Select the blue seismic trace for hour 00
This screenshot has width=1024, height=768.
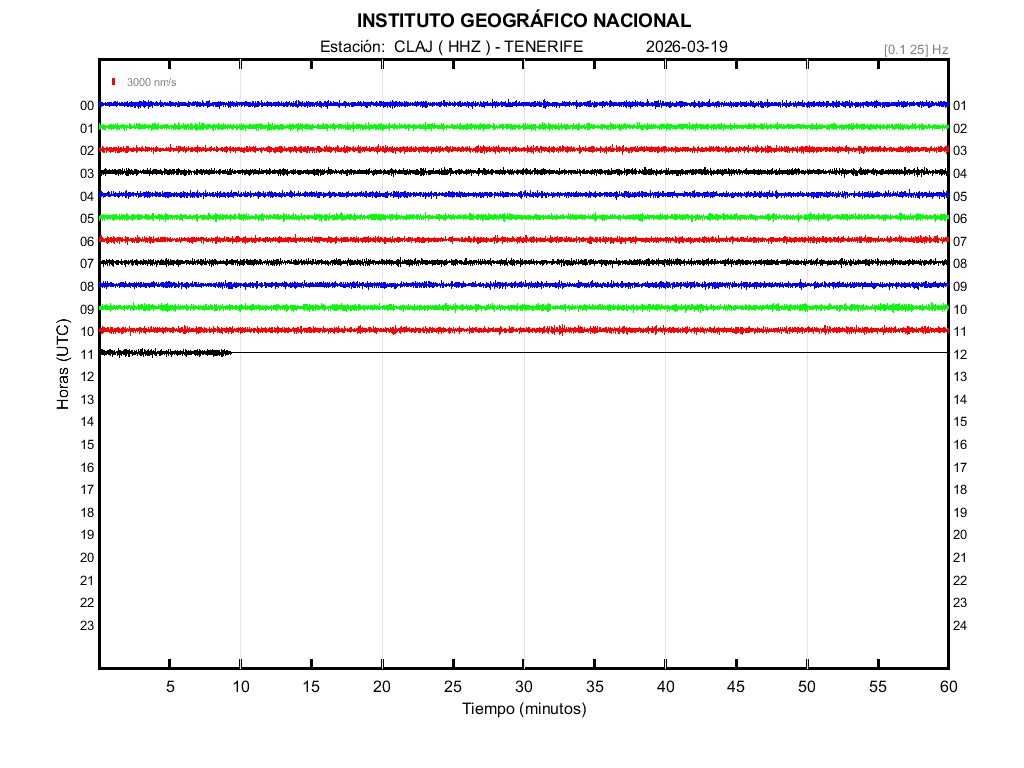tap(523, 104)
